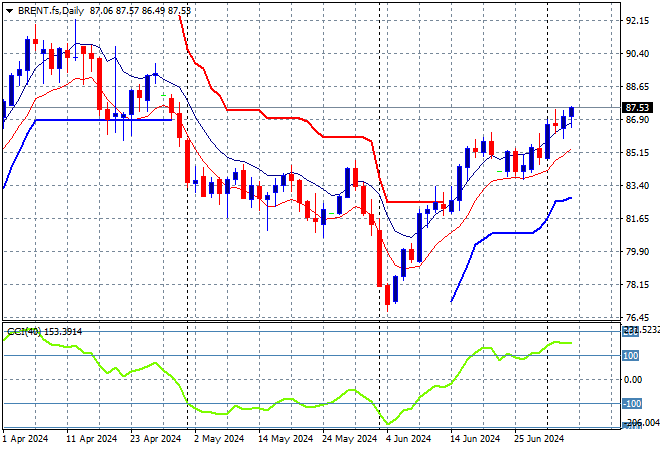This screenshot has width=660, height=450.
Task: Click the dropdown triangle beside BRENT.fs title
Action: 9,11
